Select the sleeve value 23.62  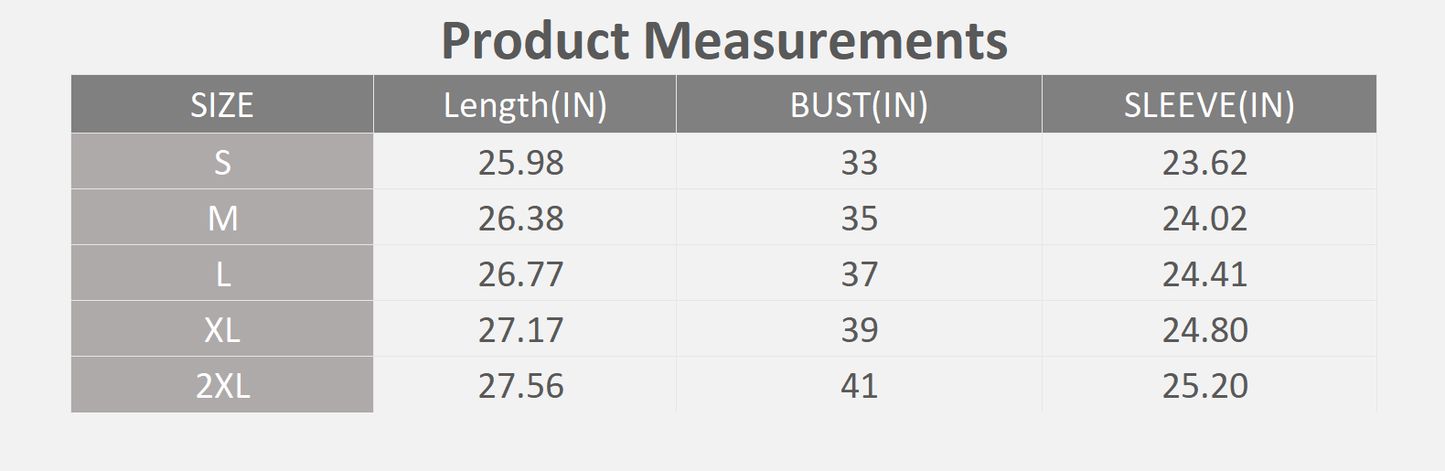(1205, 162)
